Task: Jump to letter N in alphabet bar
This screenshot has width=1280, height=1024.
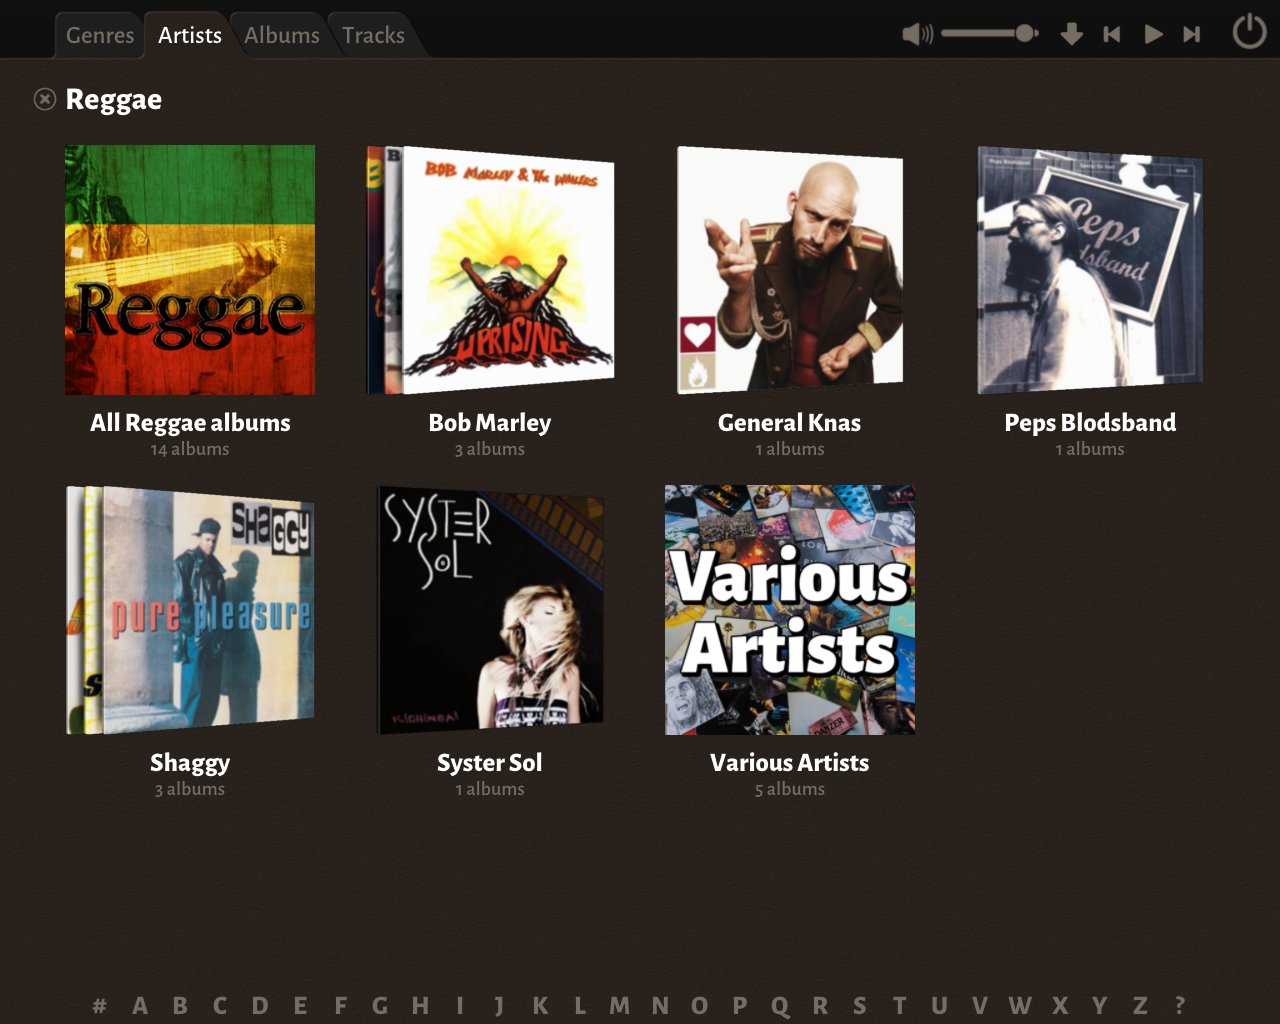Action: pos(660,1005)
